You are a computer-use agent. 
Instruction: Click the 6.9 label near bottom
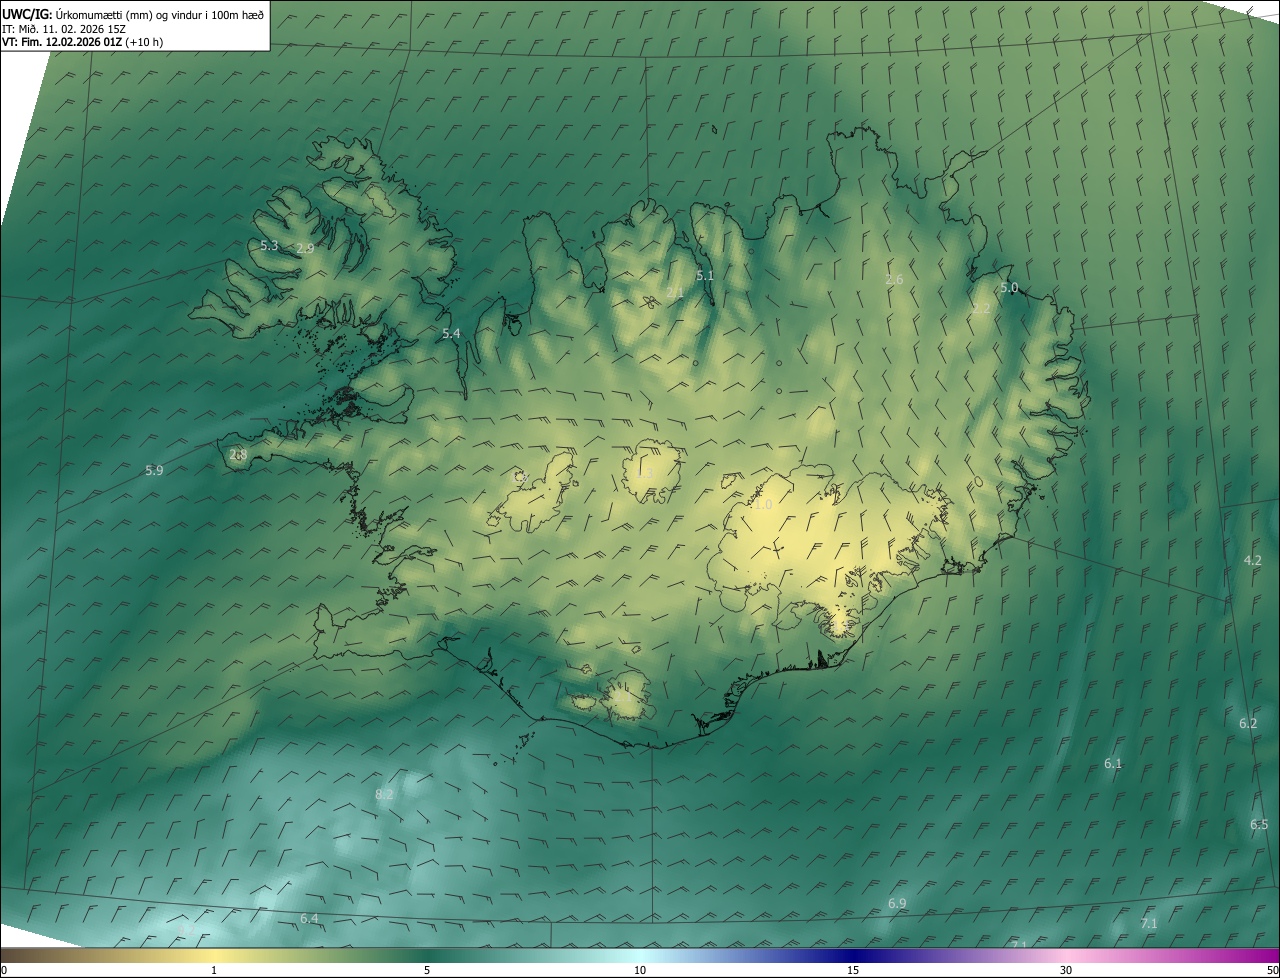(x=897, y=903)
